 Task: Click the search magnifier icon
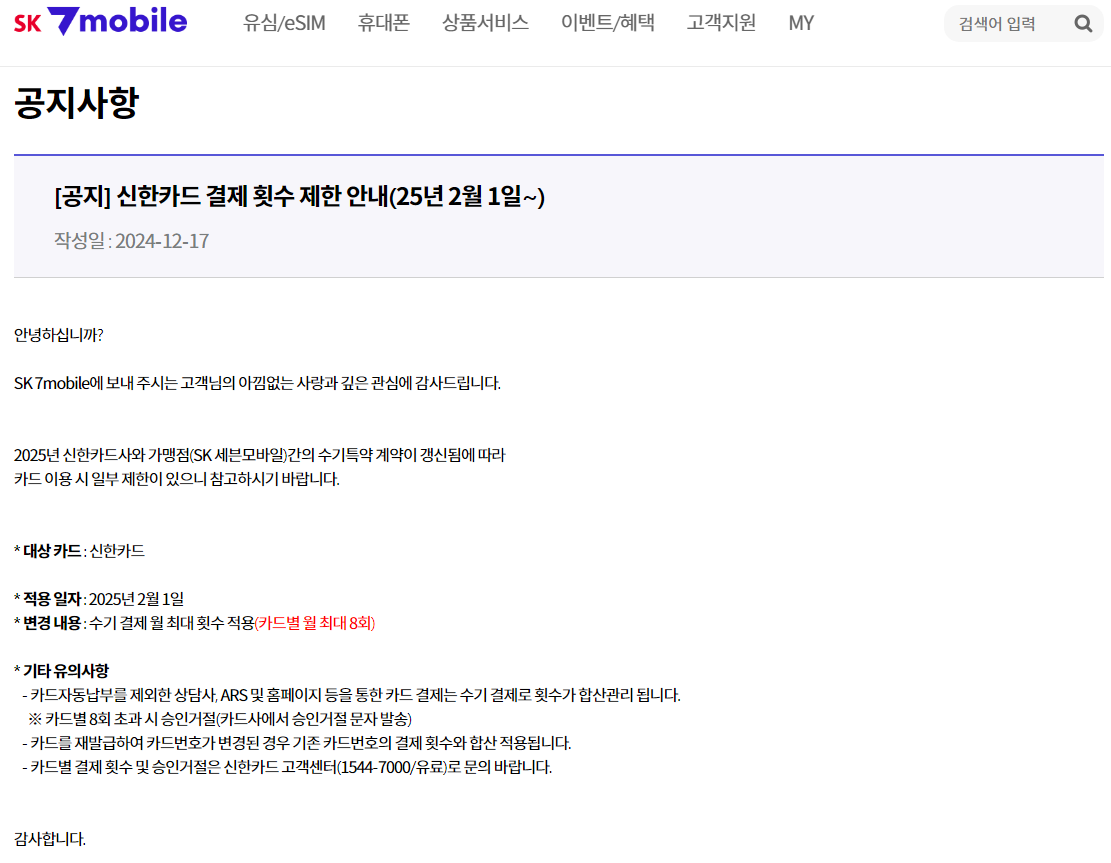(1083, 24)
